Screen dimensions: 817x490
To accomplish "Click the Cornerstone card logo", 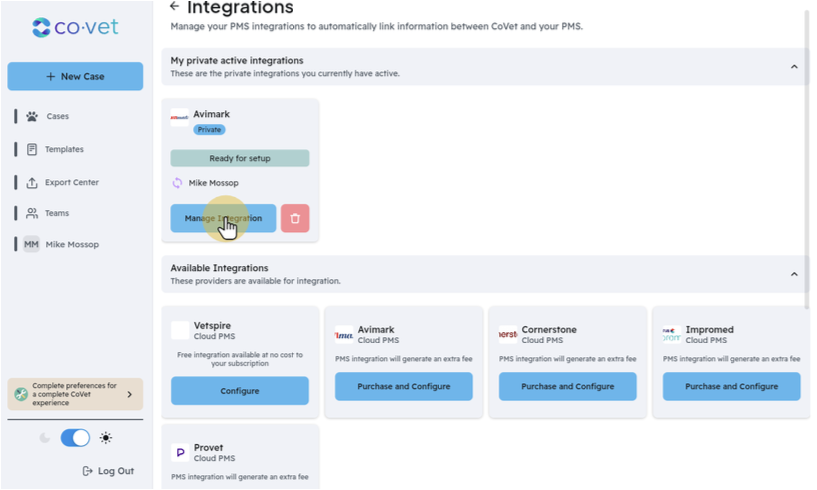I will click(508, 335).
